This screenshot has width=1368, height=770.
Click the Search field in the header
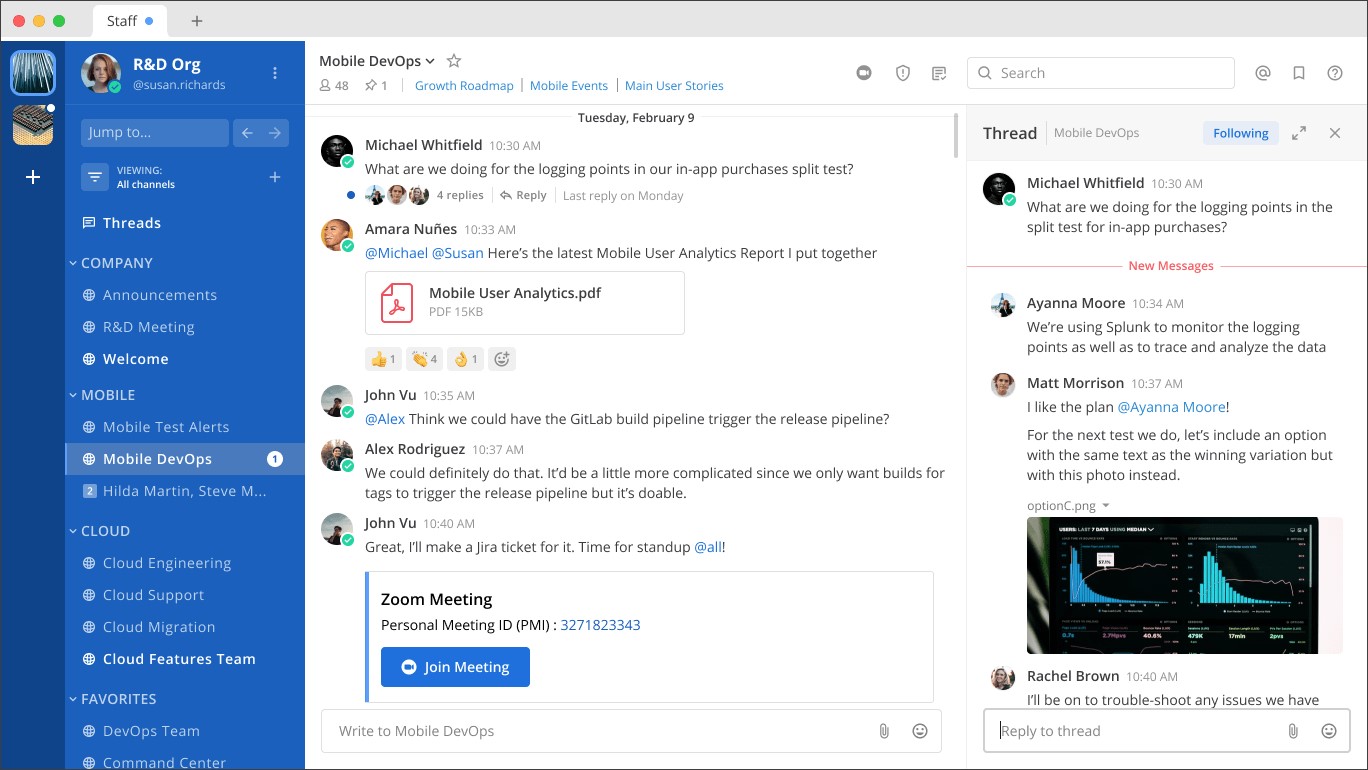pos(1100,73)
